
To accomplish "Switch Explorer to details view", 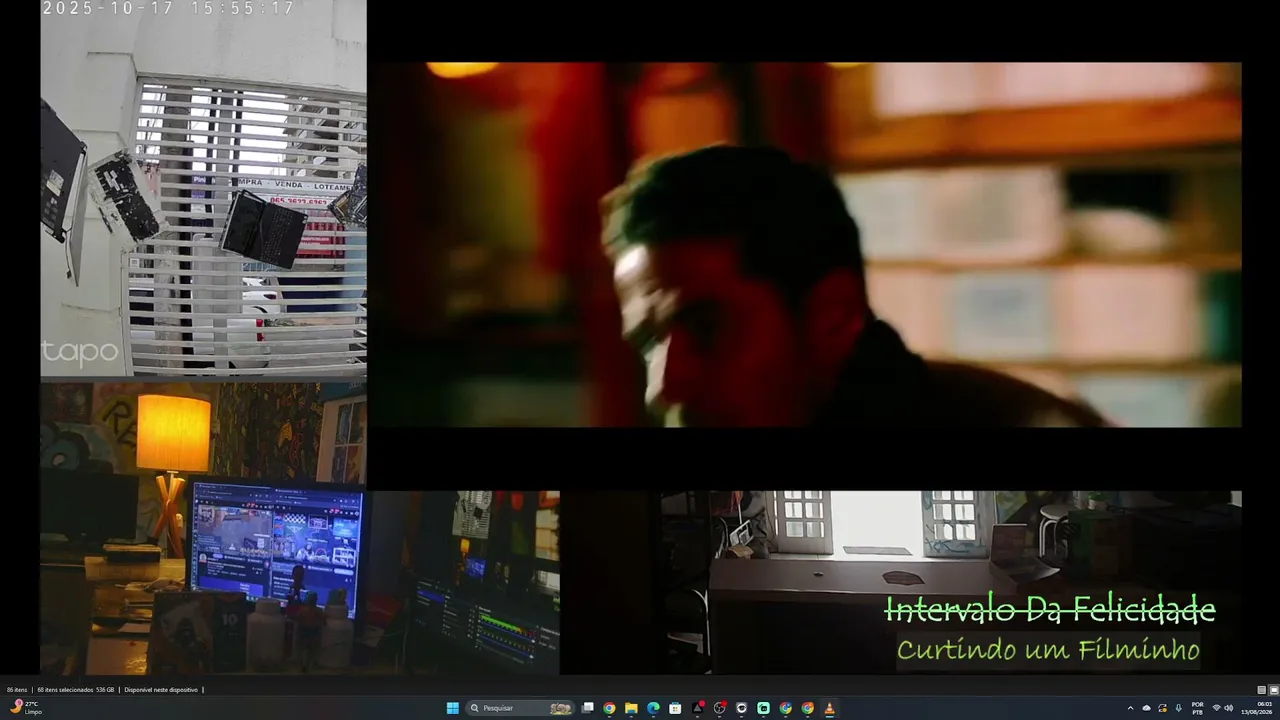I will [1262, 690].
